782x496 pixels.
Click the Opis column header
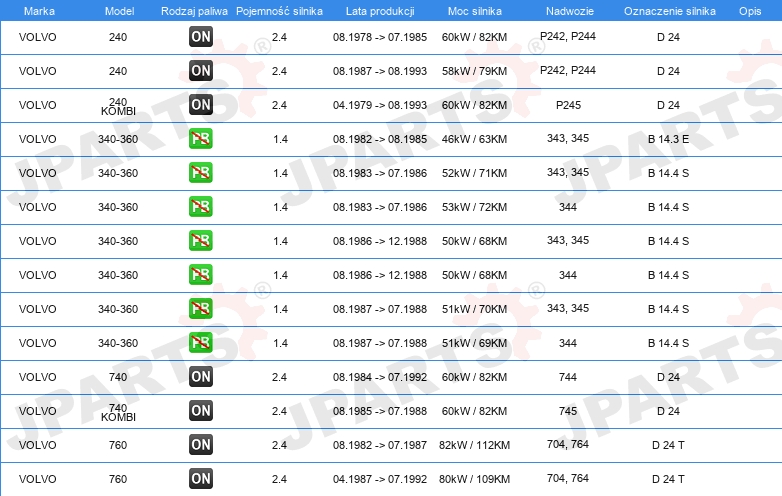coord(750,11)
